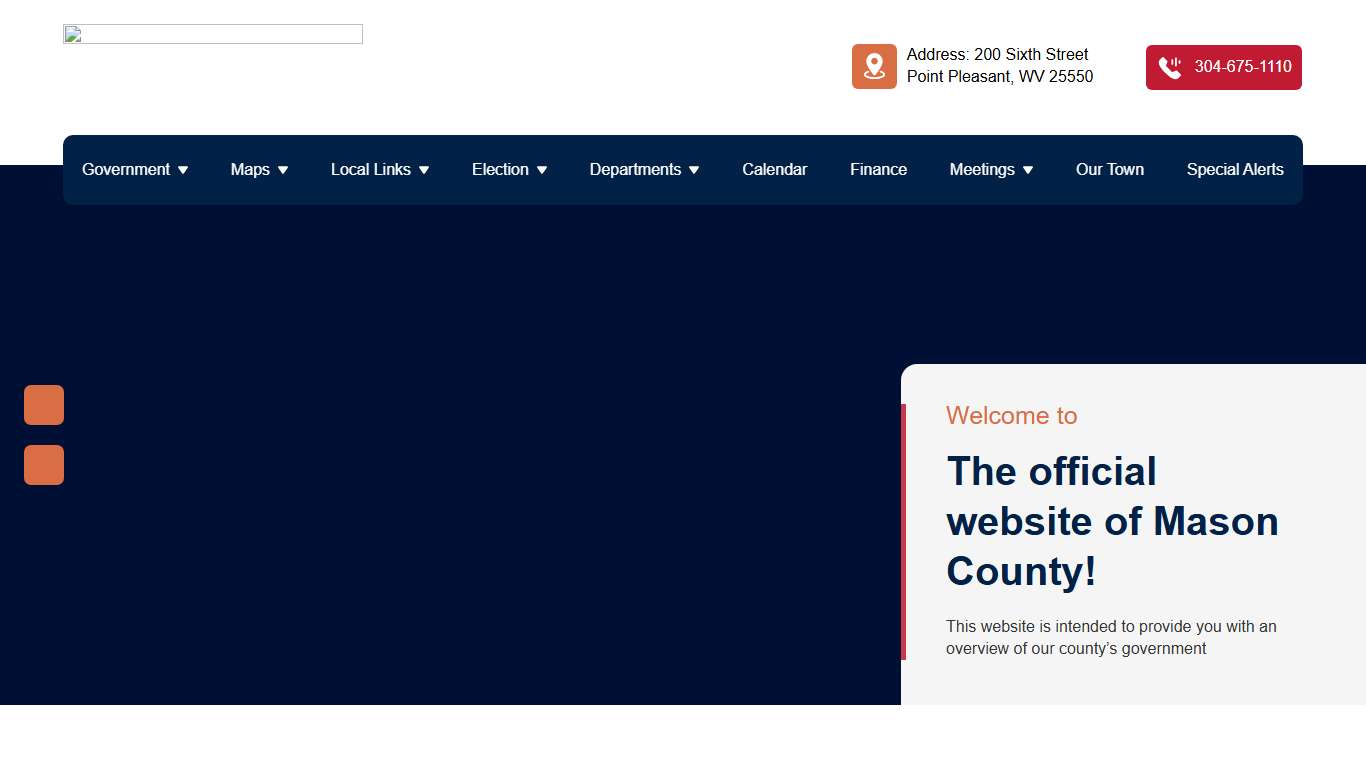Click the 200 Sixth Street address text
This screenshot has height=768, width=1366.
pyautogui.click(x=998, y=55)
